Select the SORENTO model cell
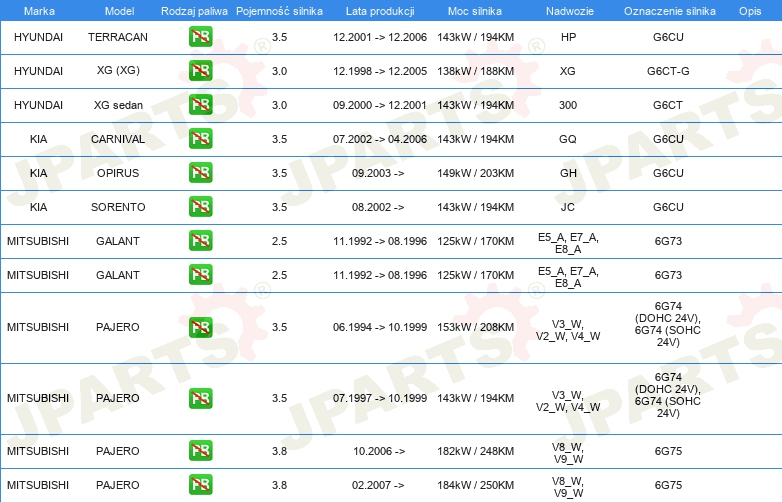 118,207
